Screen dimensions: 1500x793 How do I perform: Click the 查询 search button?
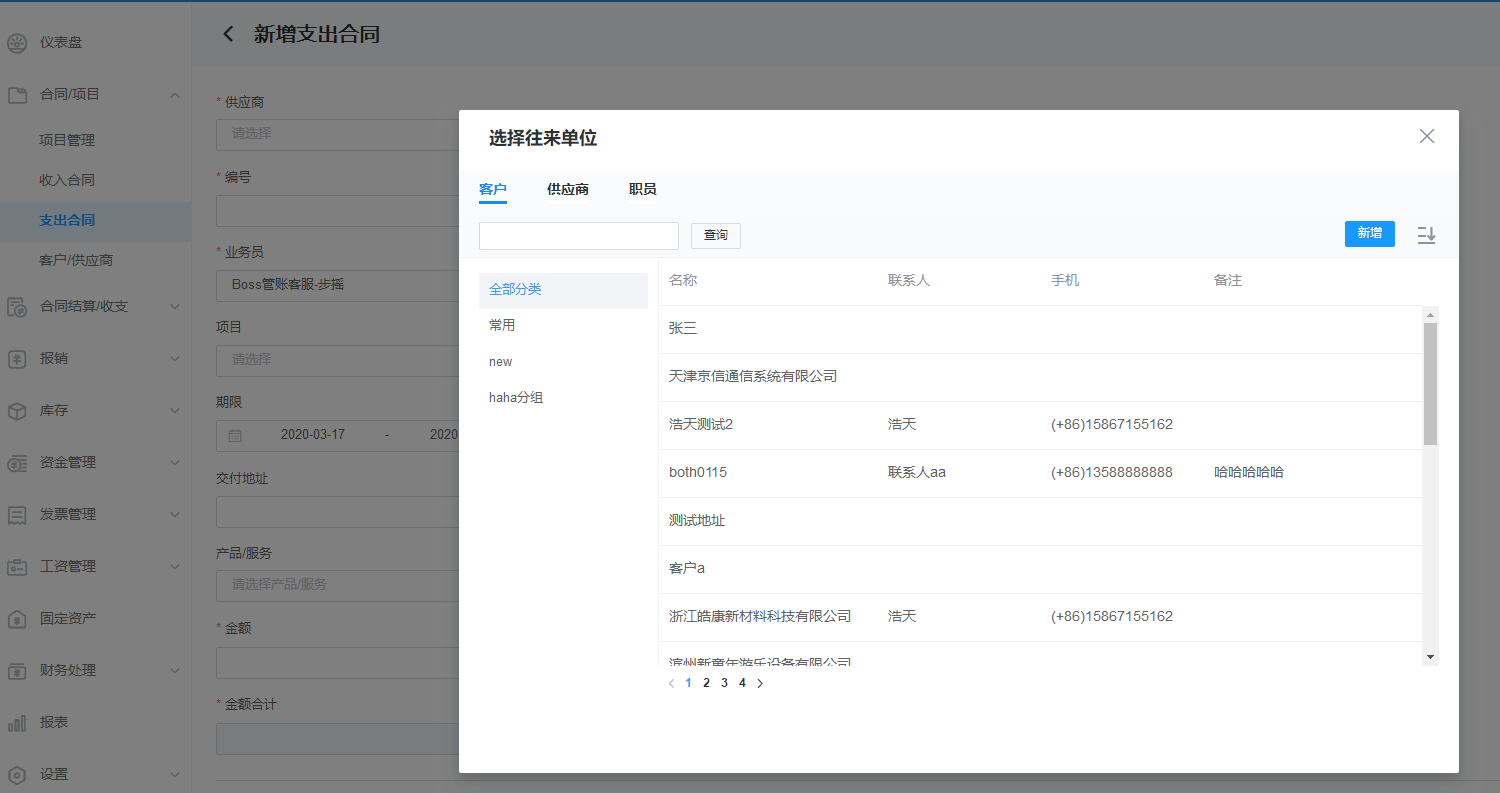click(716, 236)
